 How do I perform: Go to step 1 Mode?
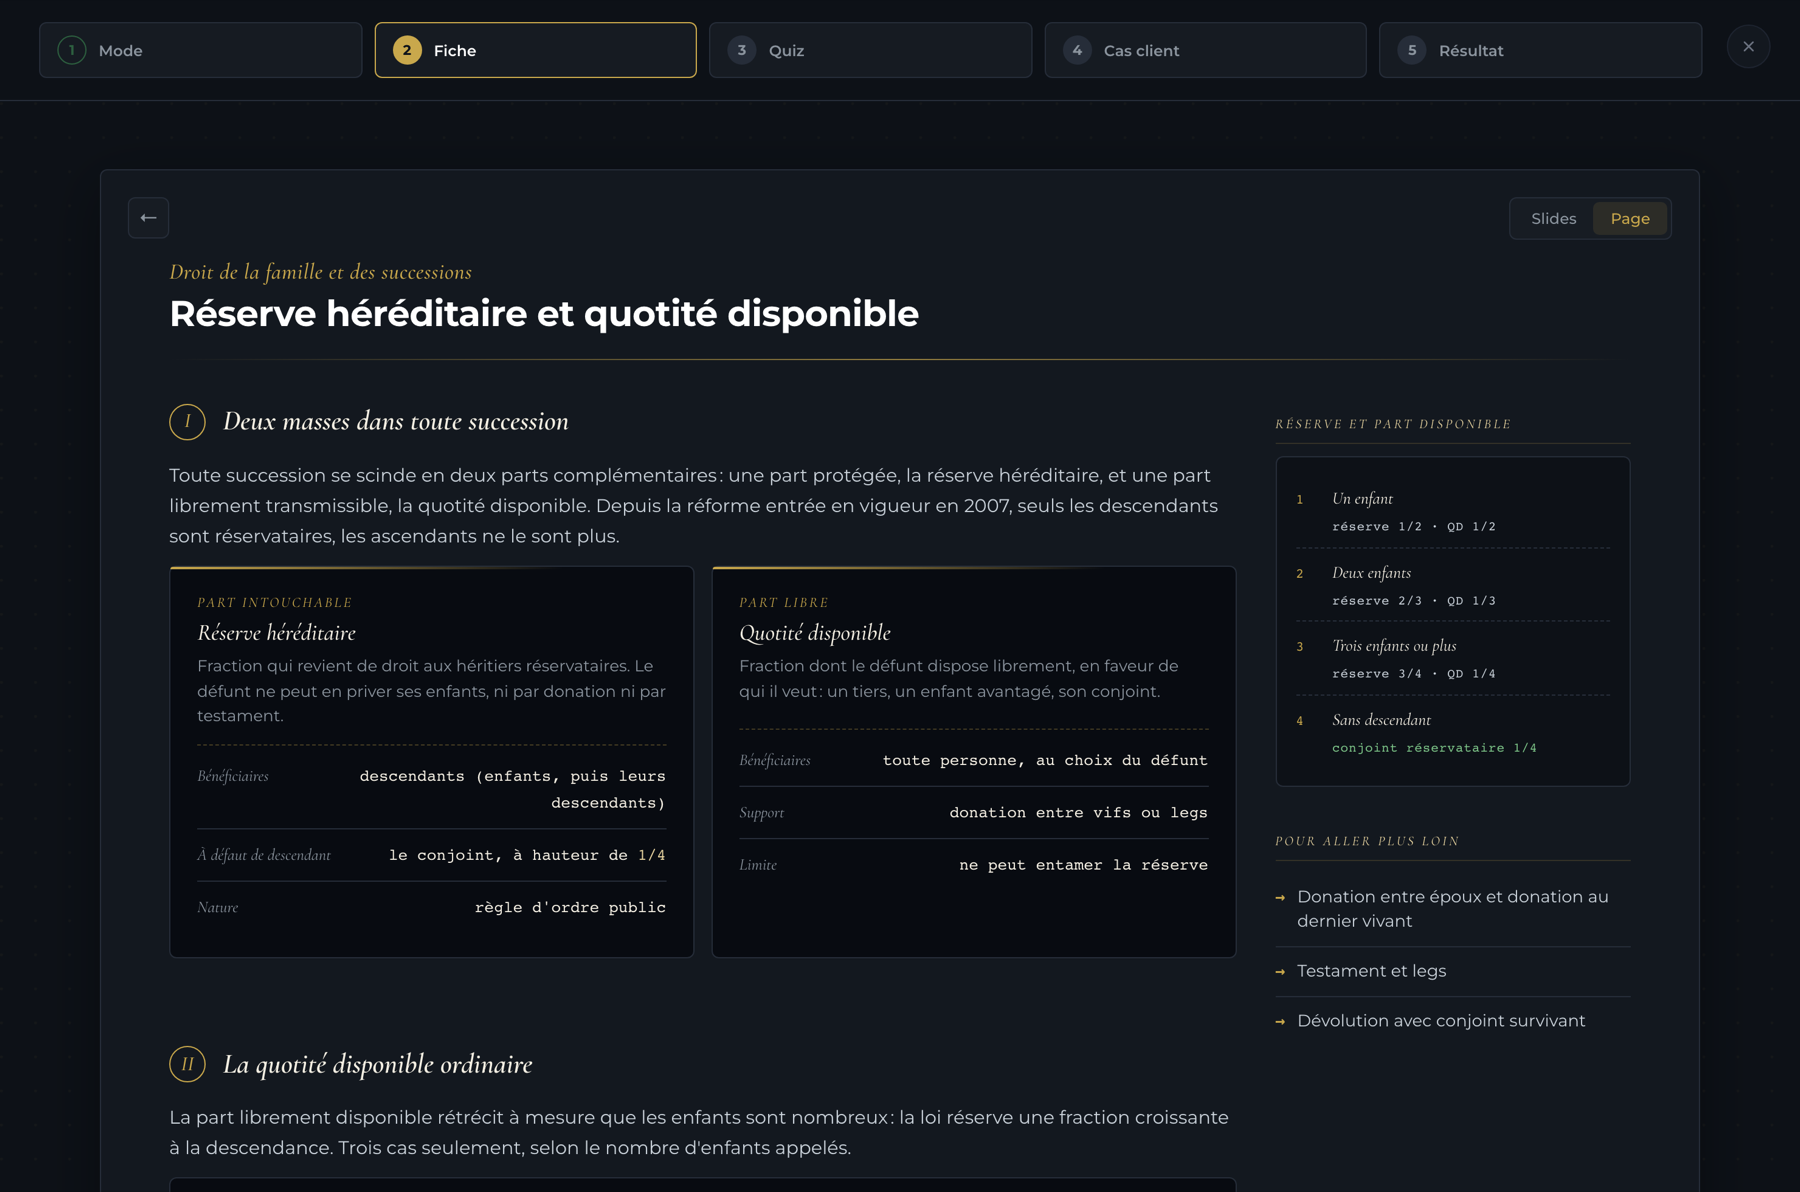point(200,50)
